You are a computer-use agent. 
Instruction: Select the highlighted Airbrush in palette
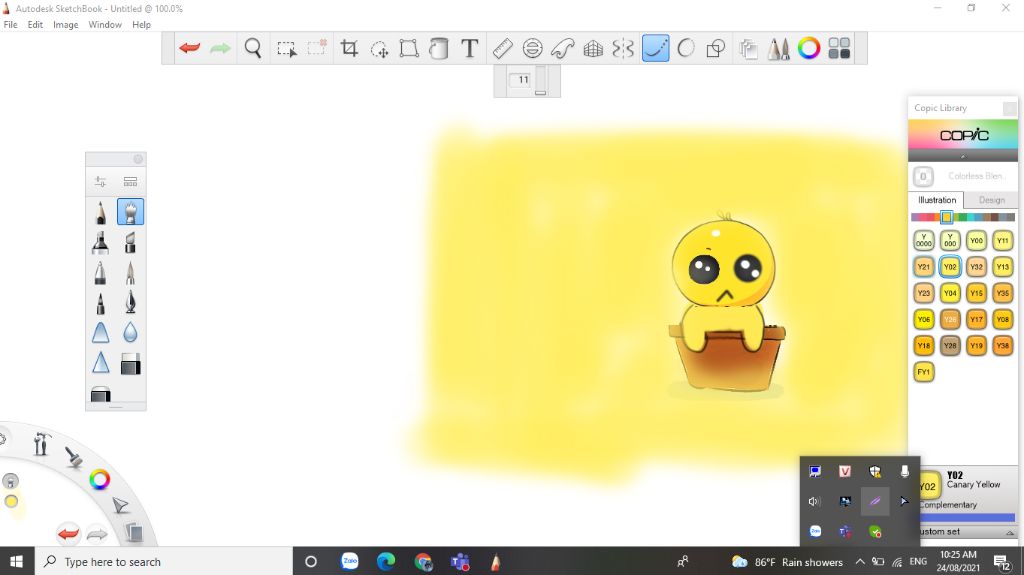point(131,212)
